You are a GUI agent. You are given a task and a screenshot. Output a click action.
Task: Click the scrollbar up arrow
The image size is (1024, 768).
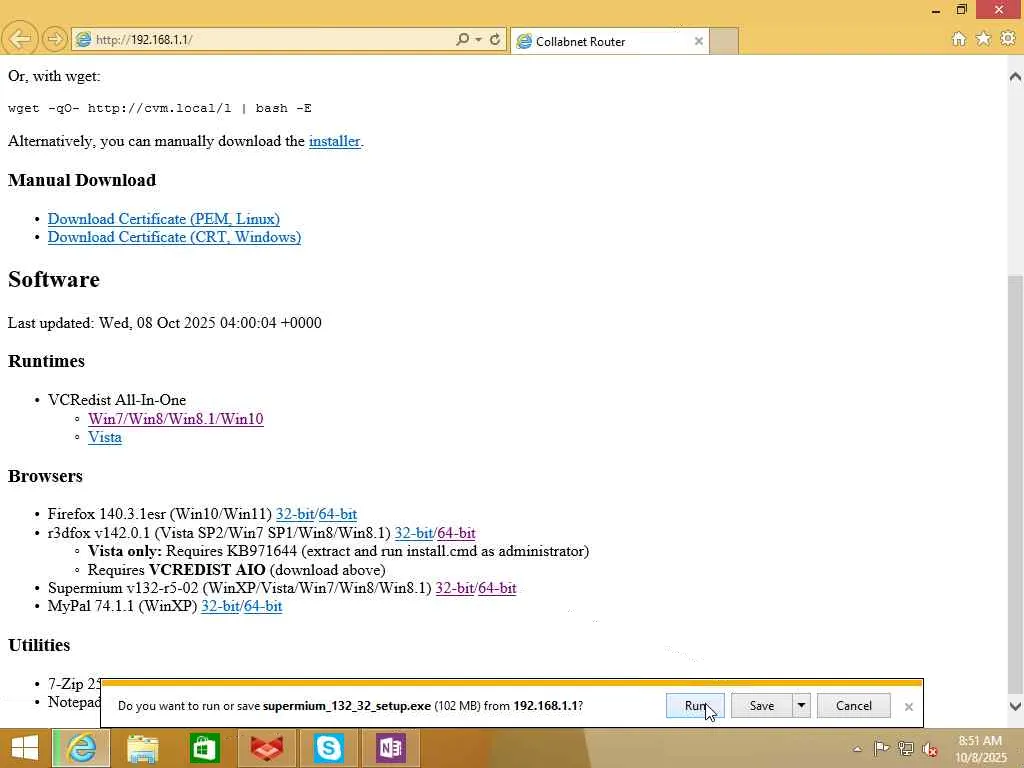(x=1016, y=76)
